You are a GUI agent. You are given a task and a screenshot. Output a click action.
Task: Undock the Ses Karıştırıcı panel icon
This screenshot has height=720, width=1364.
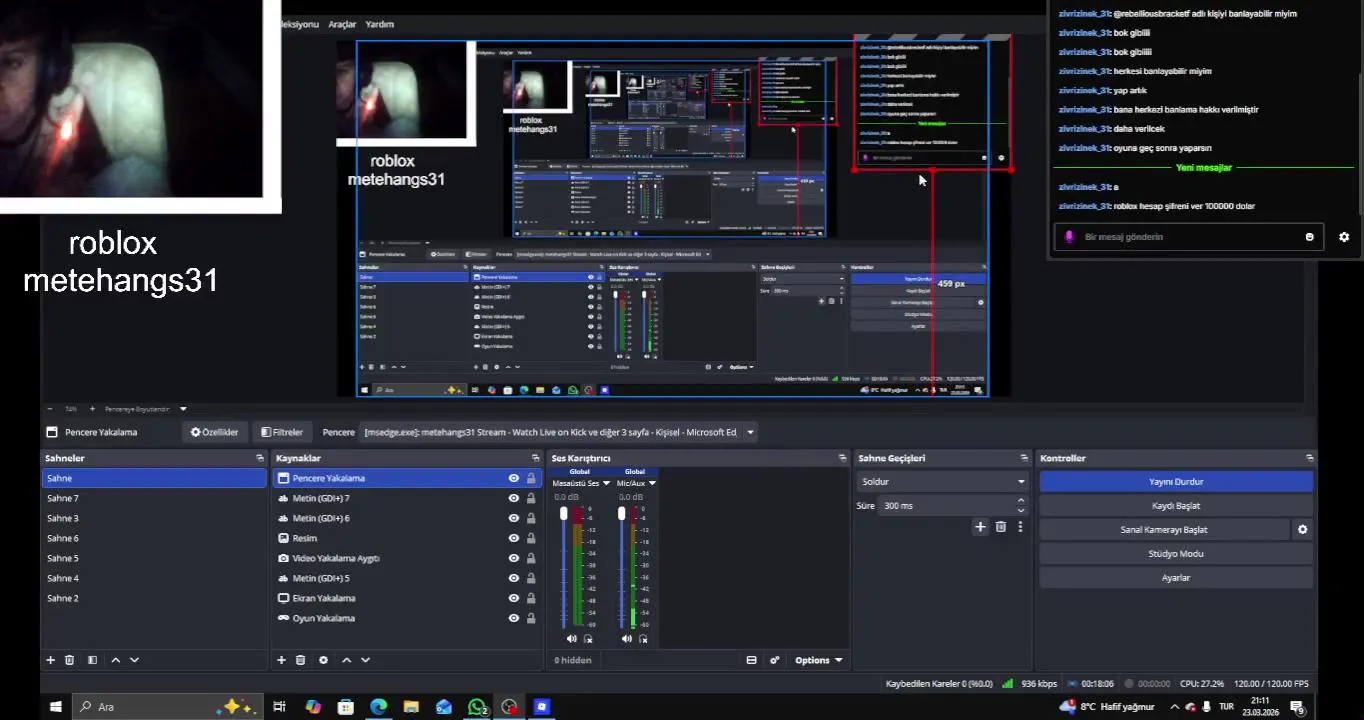tap(842, 458)
